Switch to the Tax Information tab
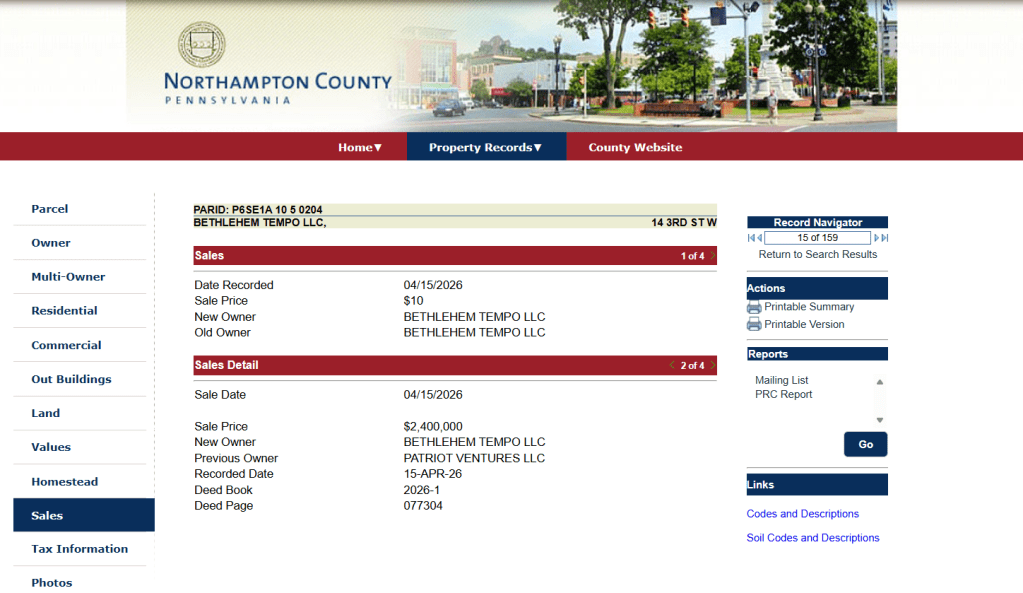Viewport: 1023px width, 593px height. (x=79, y=549)
